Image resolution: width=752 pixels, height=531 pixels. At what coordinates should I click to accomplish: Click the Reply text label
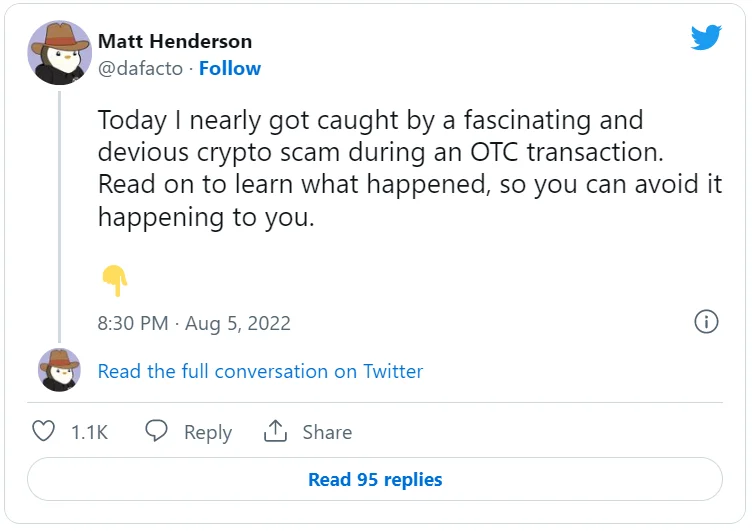point(207,432)
